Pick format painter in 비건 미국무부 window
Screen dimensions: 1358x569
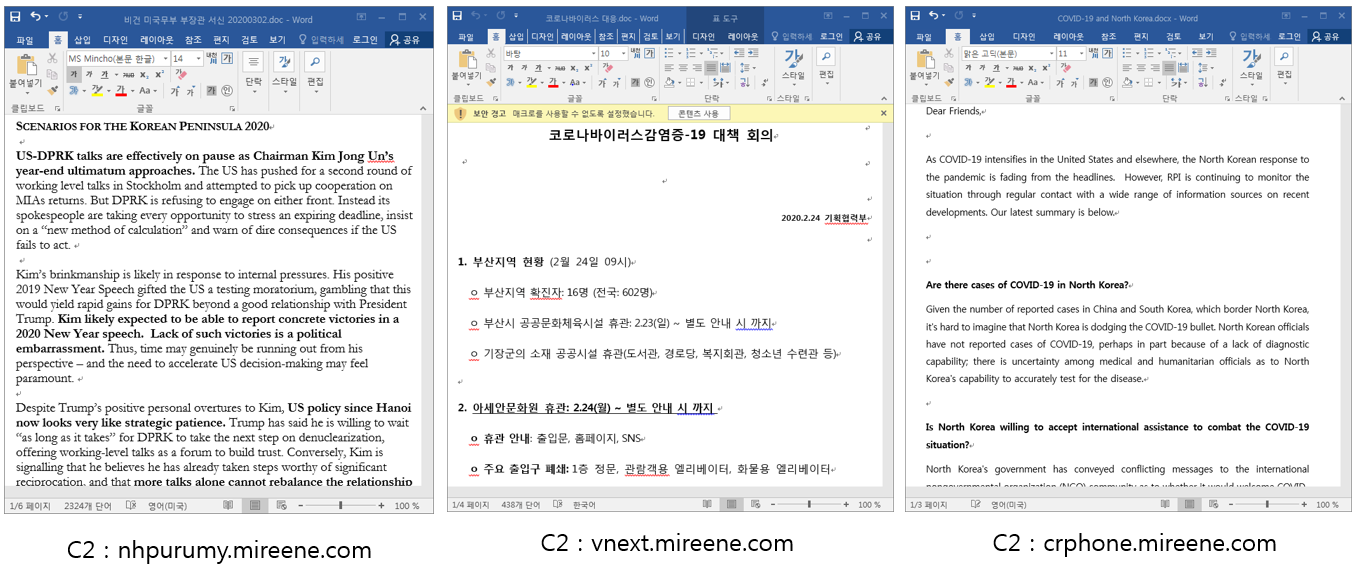click(52, 90)
